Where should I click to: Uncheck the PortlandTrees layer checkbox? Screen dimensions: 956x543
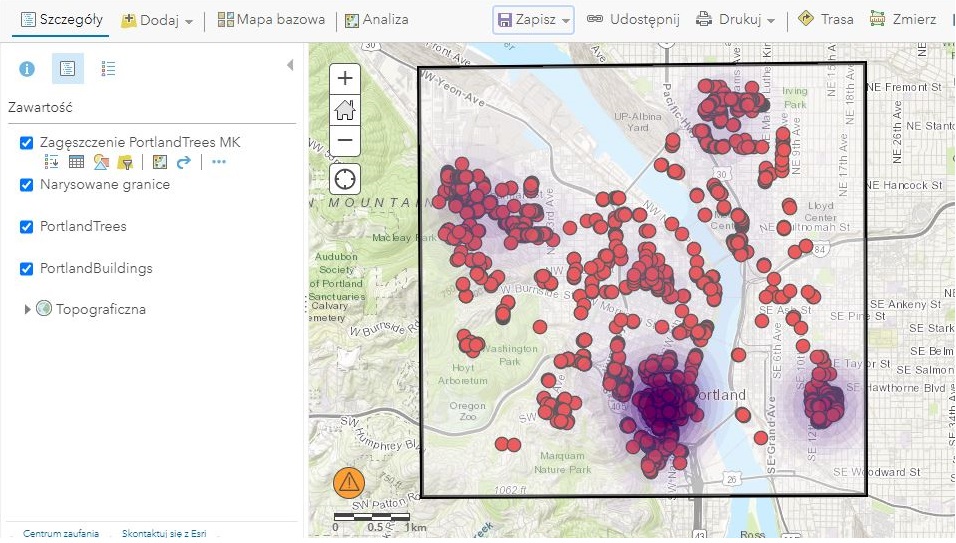pos(27,227)
